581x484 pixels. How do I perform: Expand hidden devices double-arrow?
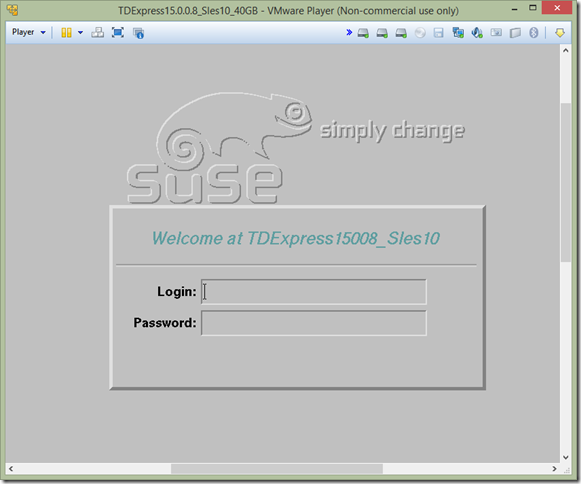coord(349,33)
